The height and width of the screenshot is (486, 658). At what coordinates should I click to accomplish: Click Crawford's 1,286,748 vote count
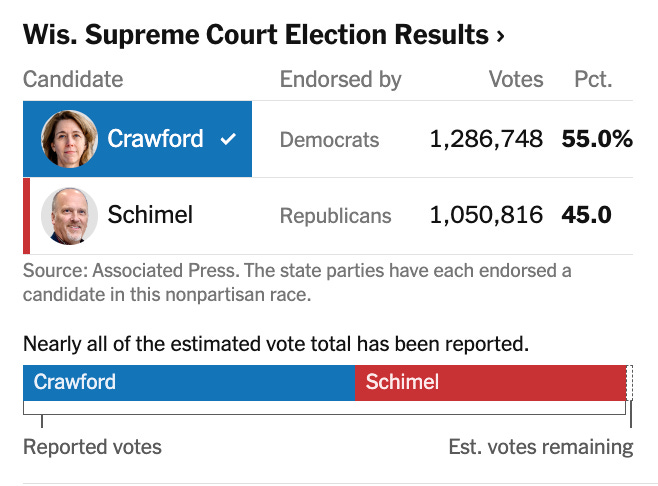486,139
